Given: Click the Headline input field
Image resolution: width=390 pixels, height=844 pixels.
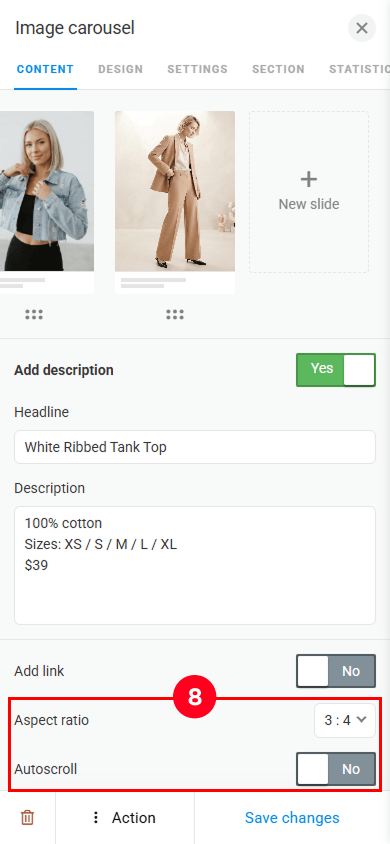Looking at the screenshot, I should click(x=195, y=447).
